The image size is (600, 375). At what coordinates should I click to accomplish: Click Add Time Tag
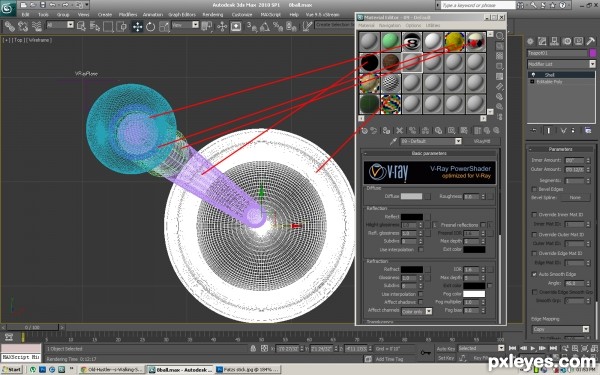click(x=389, y=359)
